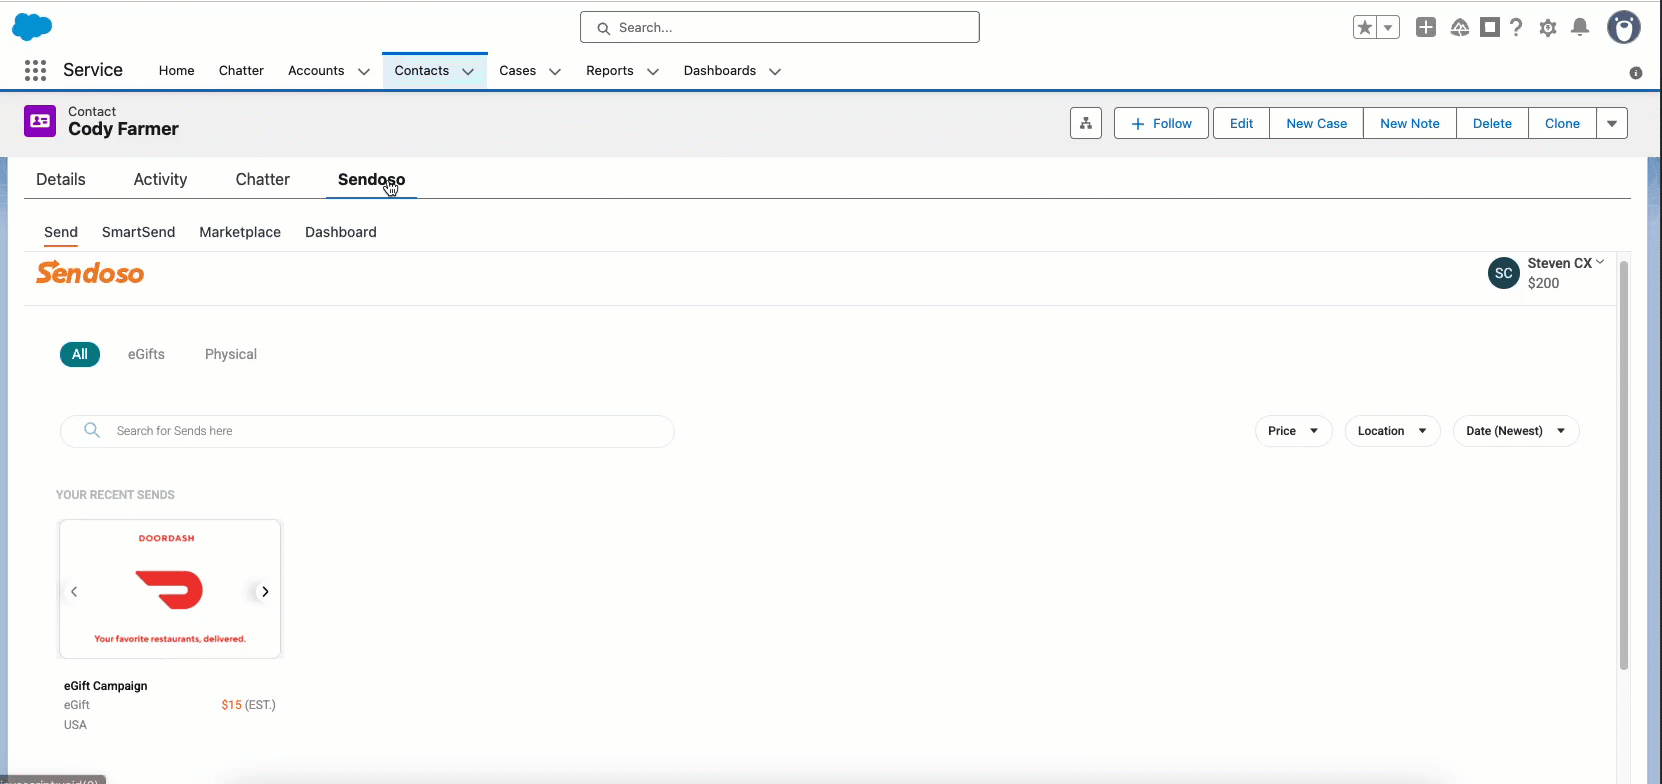1662x784 pixels.
Task: Follow the Cody Farmer contact
Action: 1161,123
